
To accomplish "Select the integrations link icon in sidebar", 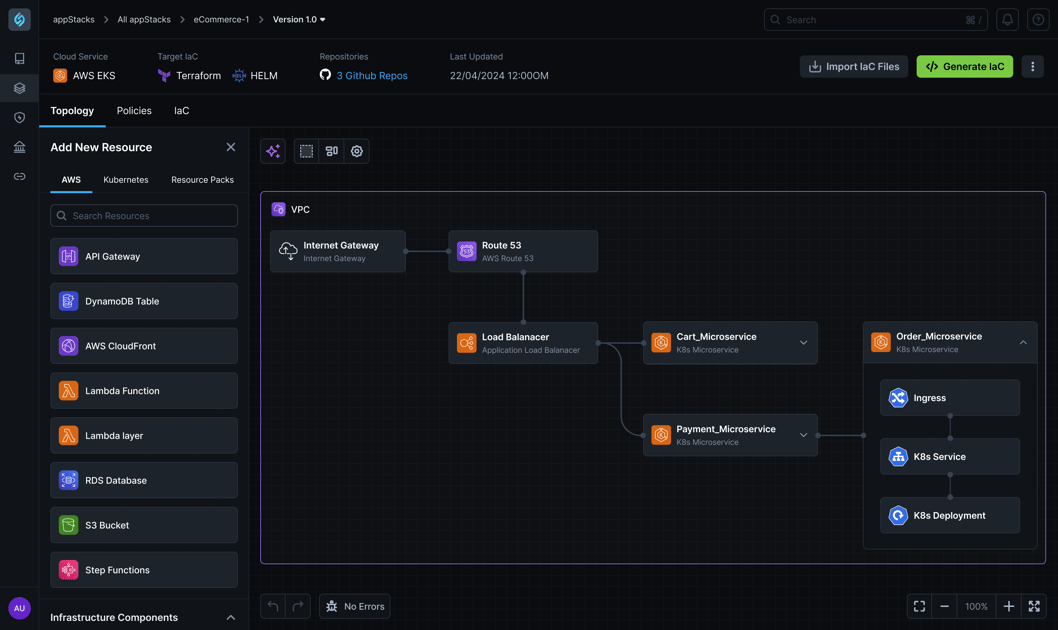I will click(x=19, y=176).
